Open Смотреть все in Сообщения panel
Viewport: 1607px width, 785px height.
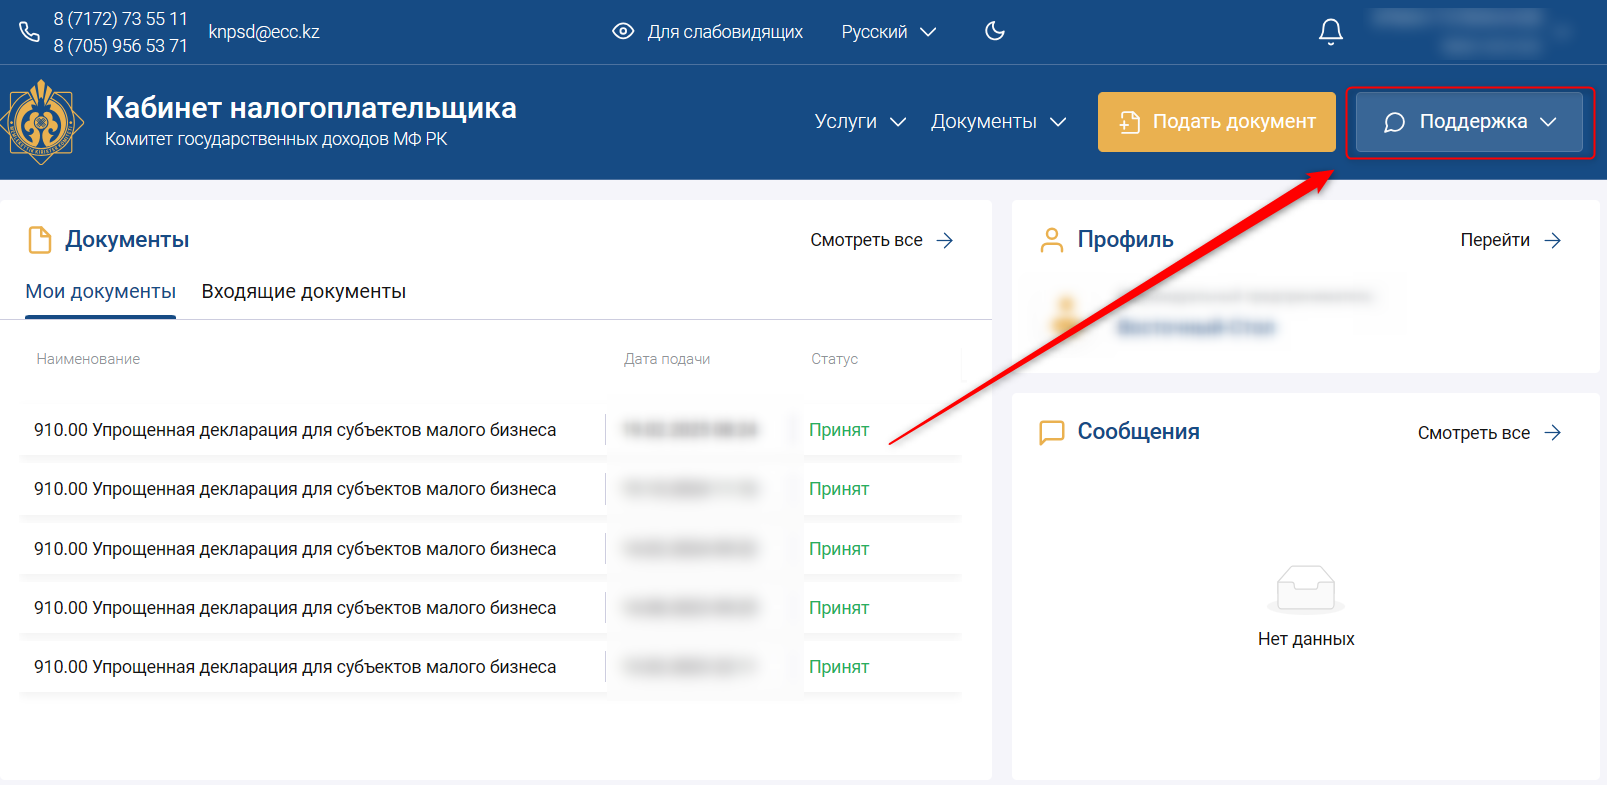pos(1488,433)
